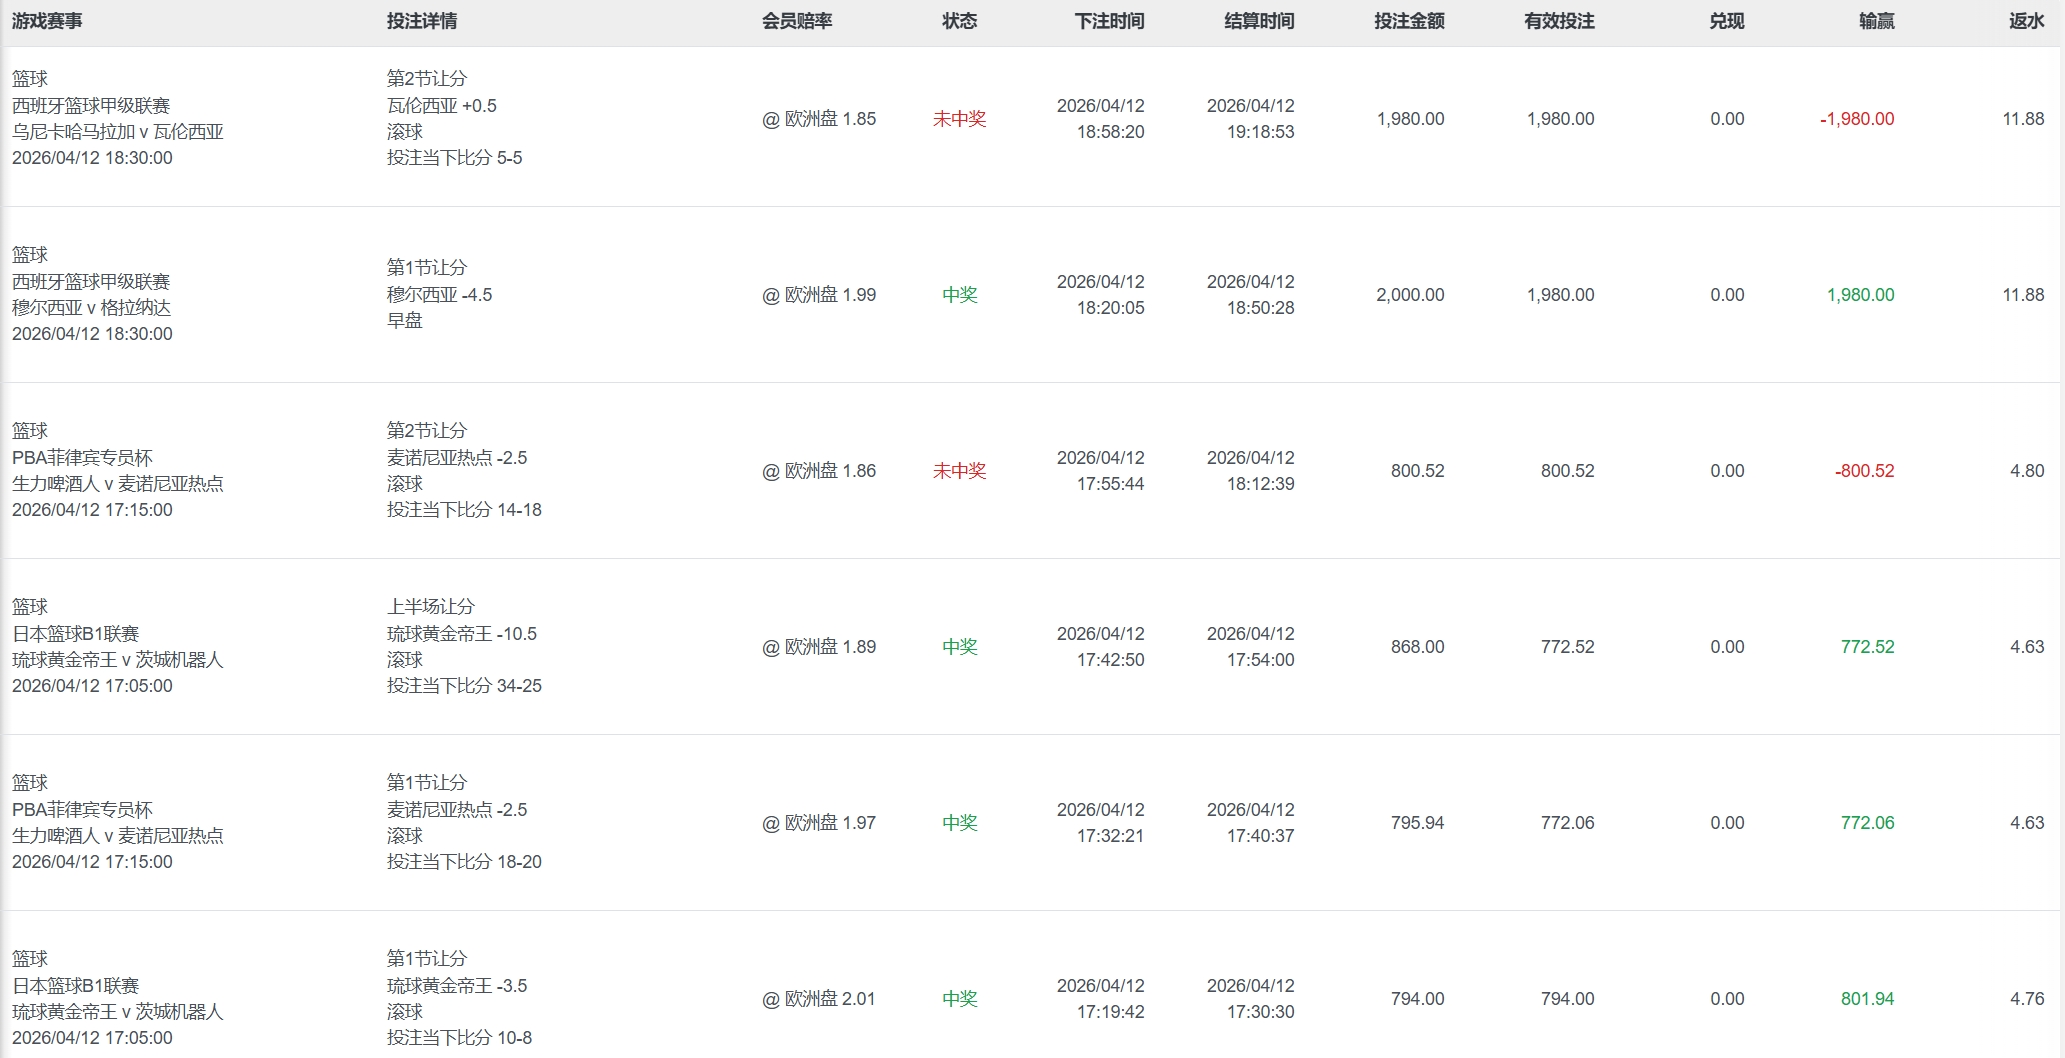Image resolution: width=2065 pixels, height=1058 pixels.
Task: Click the 投注金额 column header
Action: coord(1409,21)
